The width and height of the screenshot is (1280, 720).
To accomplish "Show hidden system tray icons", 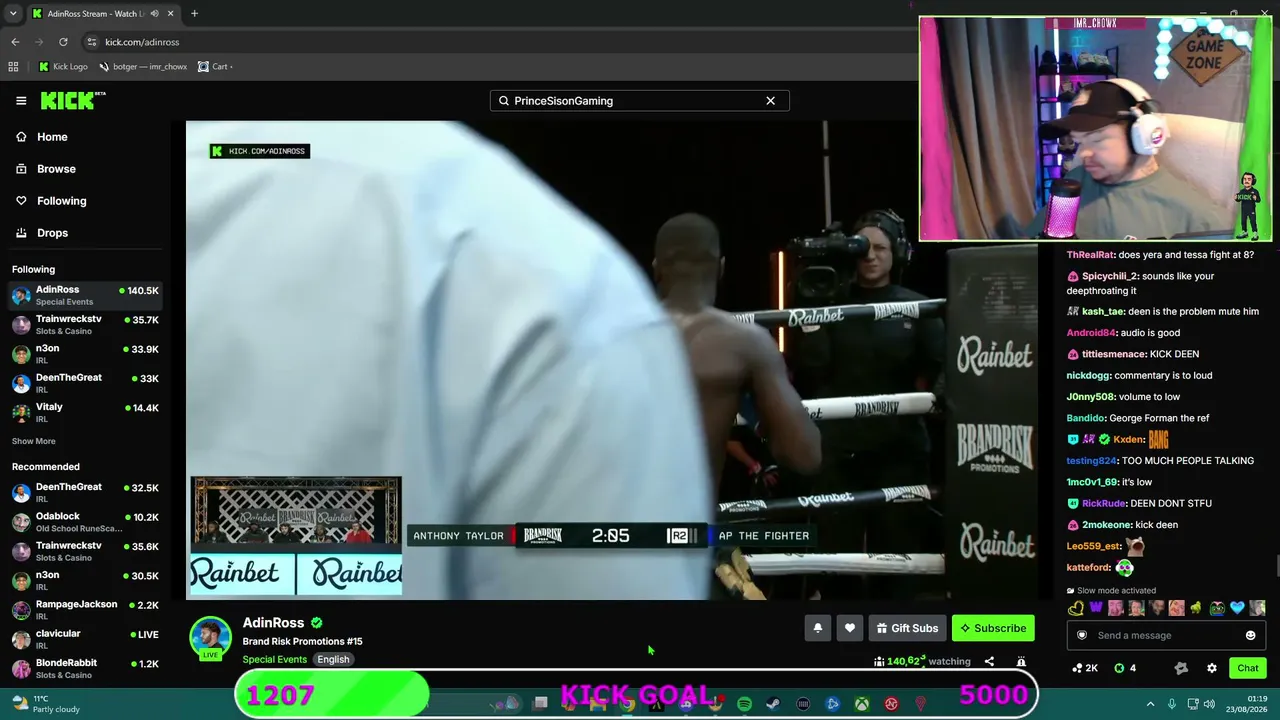I will [x=1150, y=704].
